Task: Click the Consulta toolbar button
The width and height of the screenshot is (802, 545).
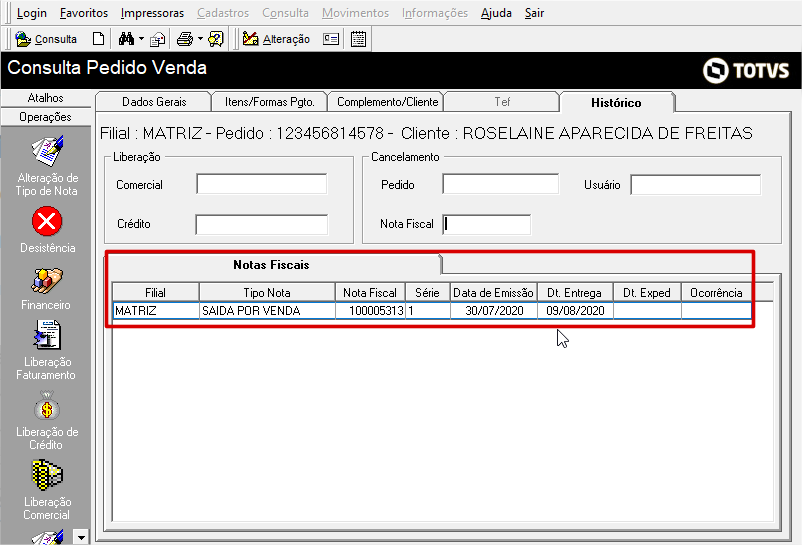Action: point(46,39)
